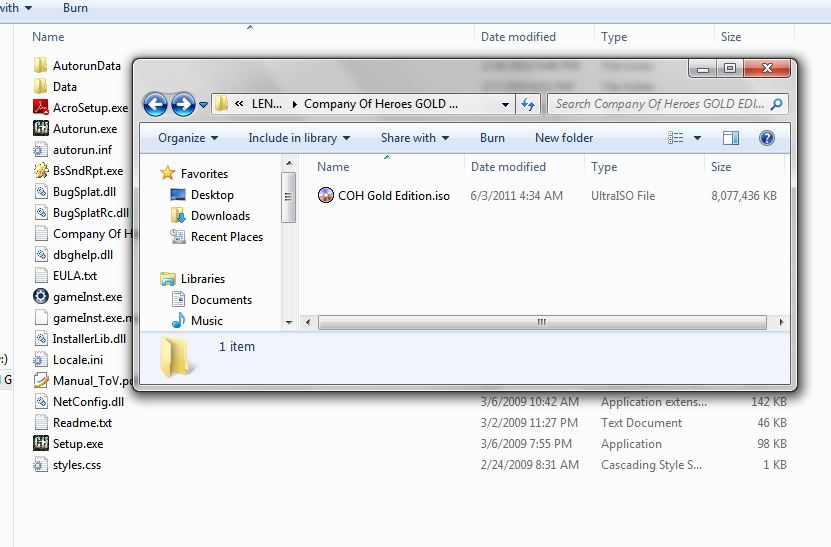The width and height of the screenshot is (831, 547).
Task: Click the horizontal scrollbar left arrow
Action: pyautogui.click(x=308, y=322)
